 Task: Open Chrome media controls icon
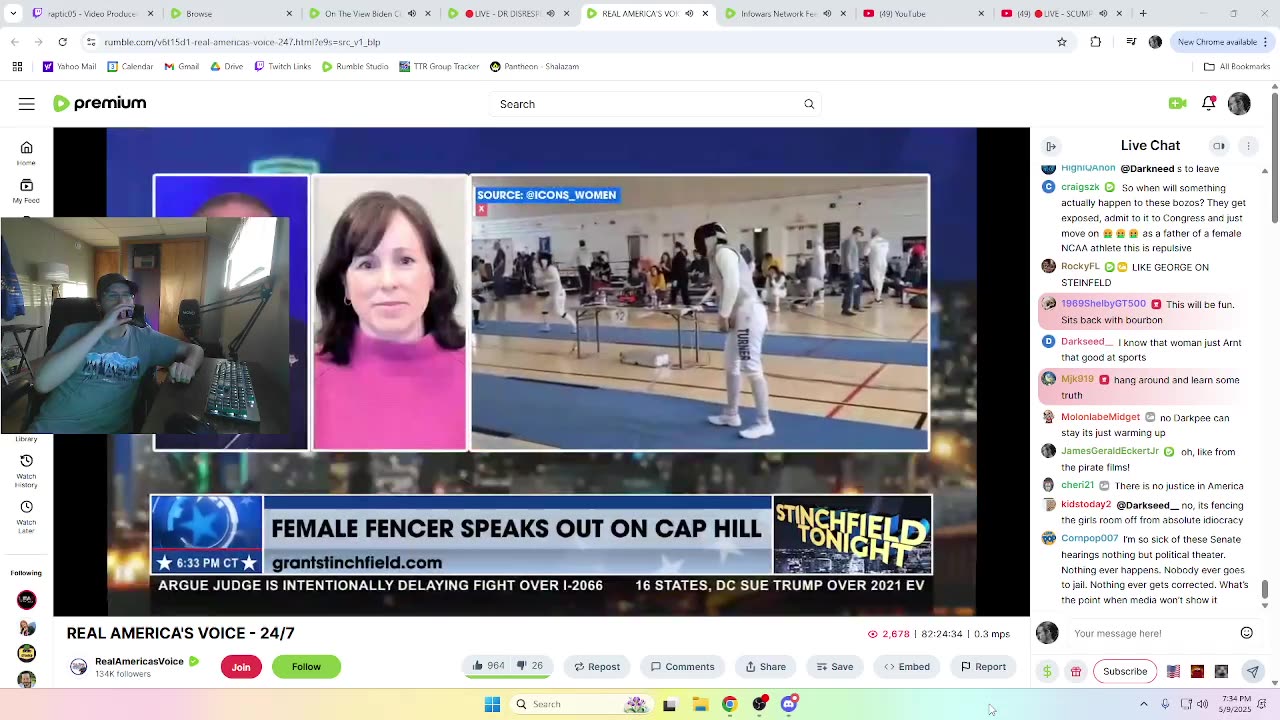click(x=1131, y=42)
